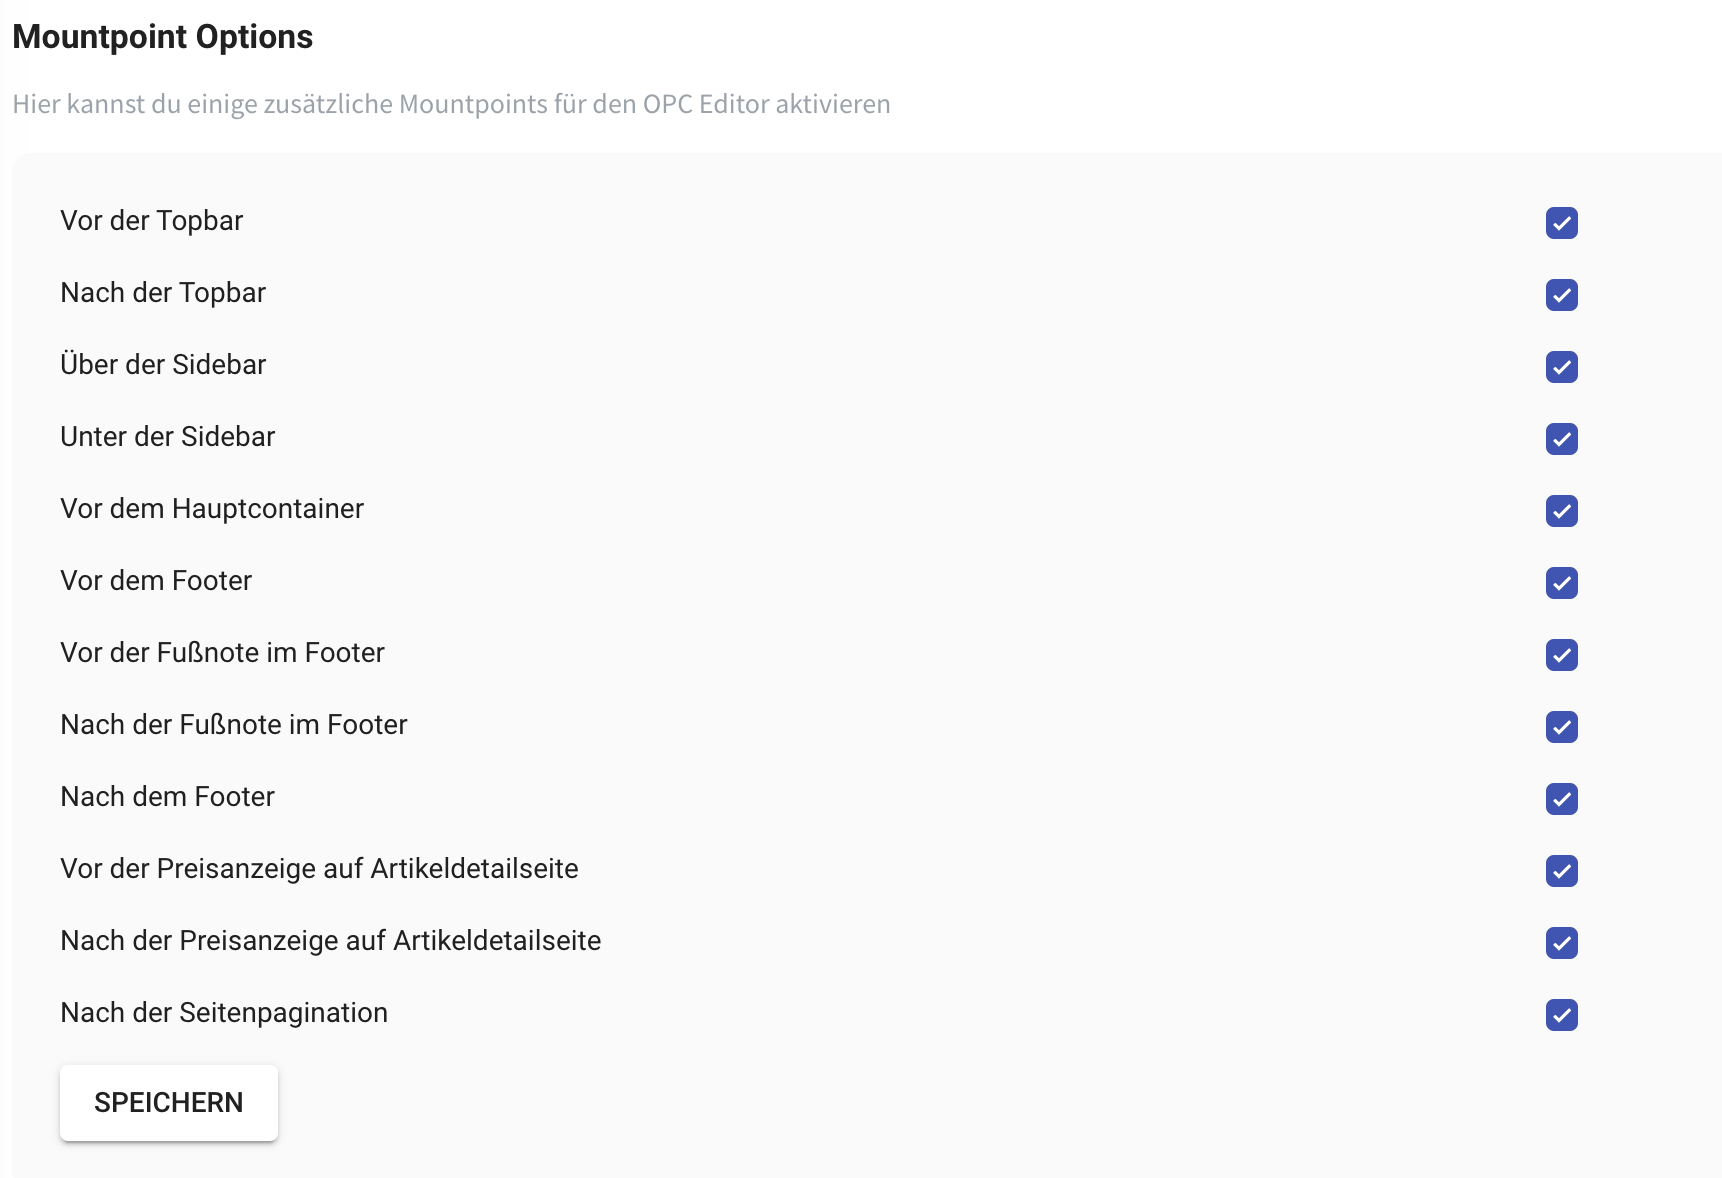Toggle the Nach der Topbar checkbox
This screenshot has width=1722, height=1178.
pyautogui.click(x=1561, y=295)
